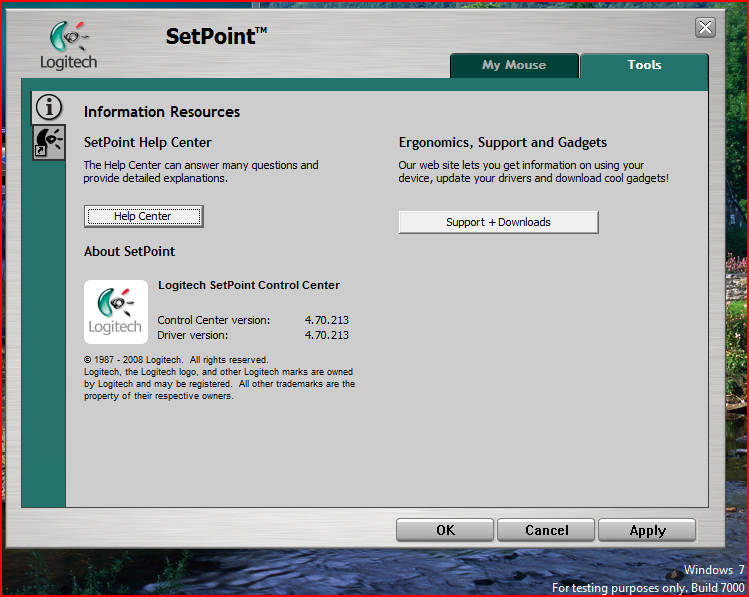Screen dimensions: 749x597
Task: Click the Control Center version 4.70.213 value
Action: (327, 320)
